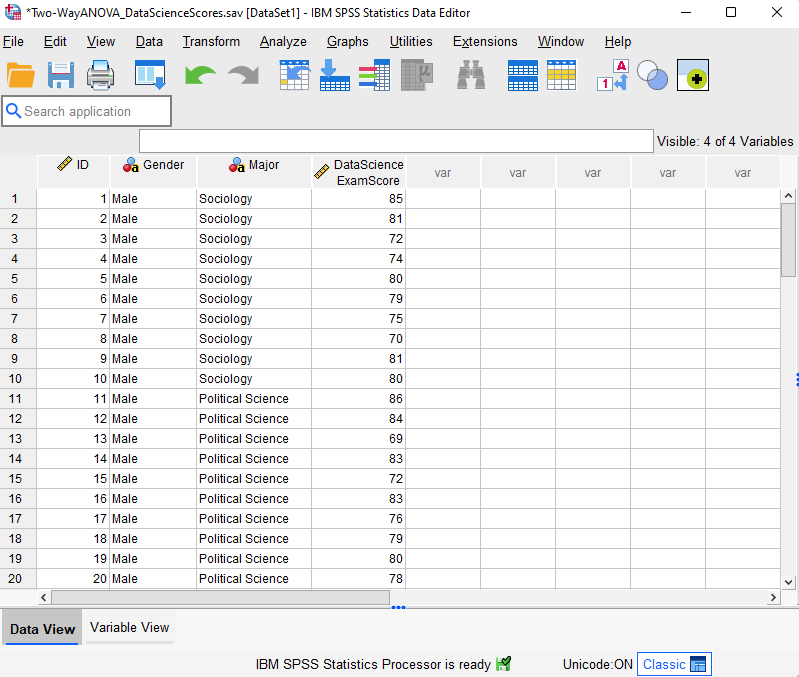
Task: Print the dataset using printer icon
Action: click(x=100, y=75)
